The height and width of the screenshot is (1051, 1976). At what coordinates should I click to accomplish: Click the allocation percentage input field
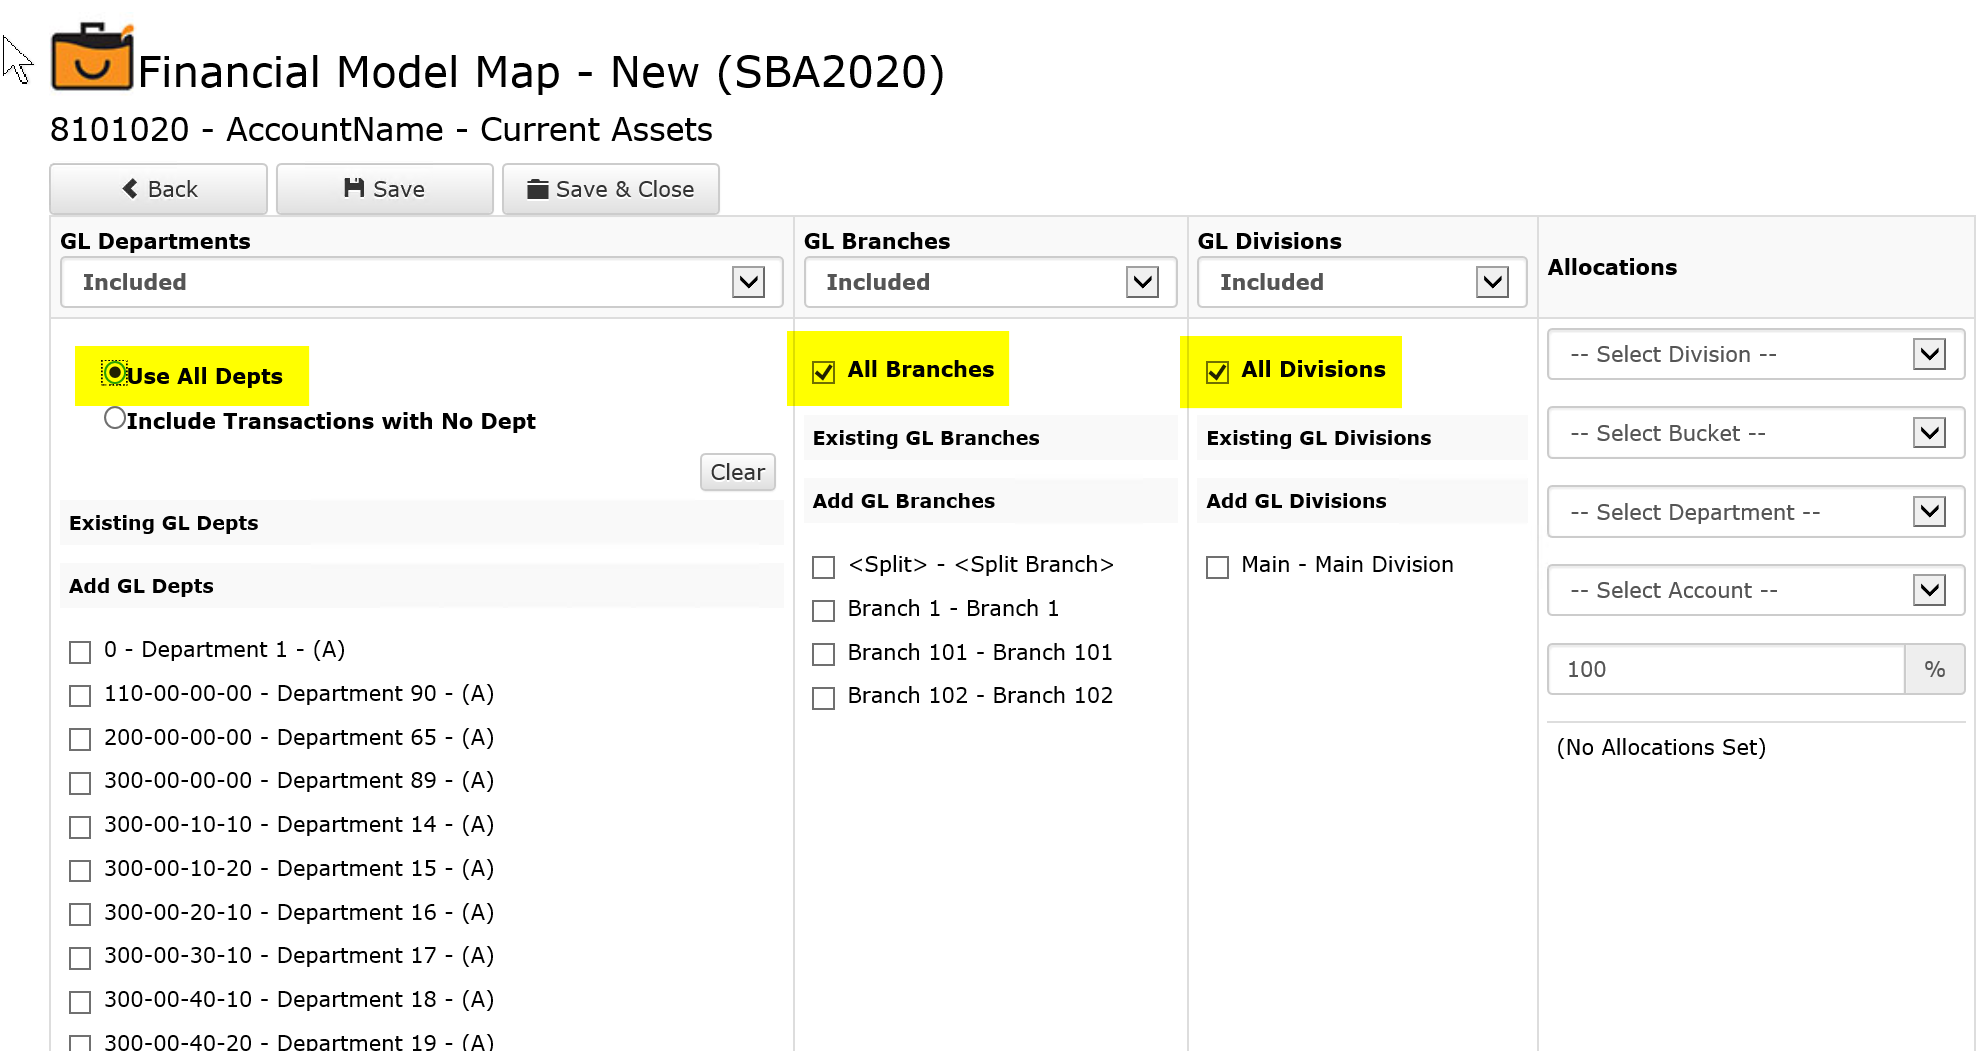[x=1726, y=669]
